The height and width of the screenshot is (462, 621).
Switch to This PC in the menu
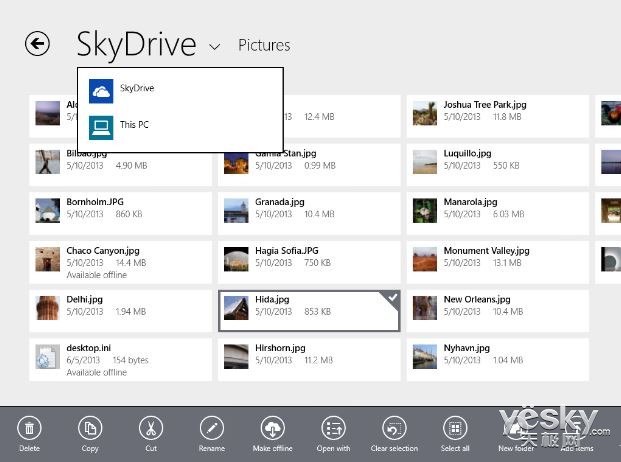[180, 127]
